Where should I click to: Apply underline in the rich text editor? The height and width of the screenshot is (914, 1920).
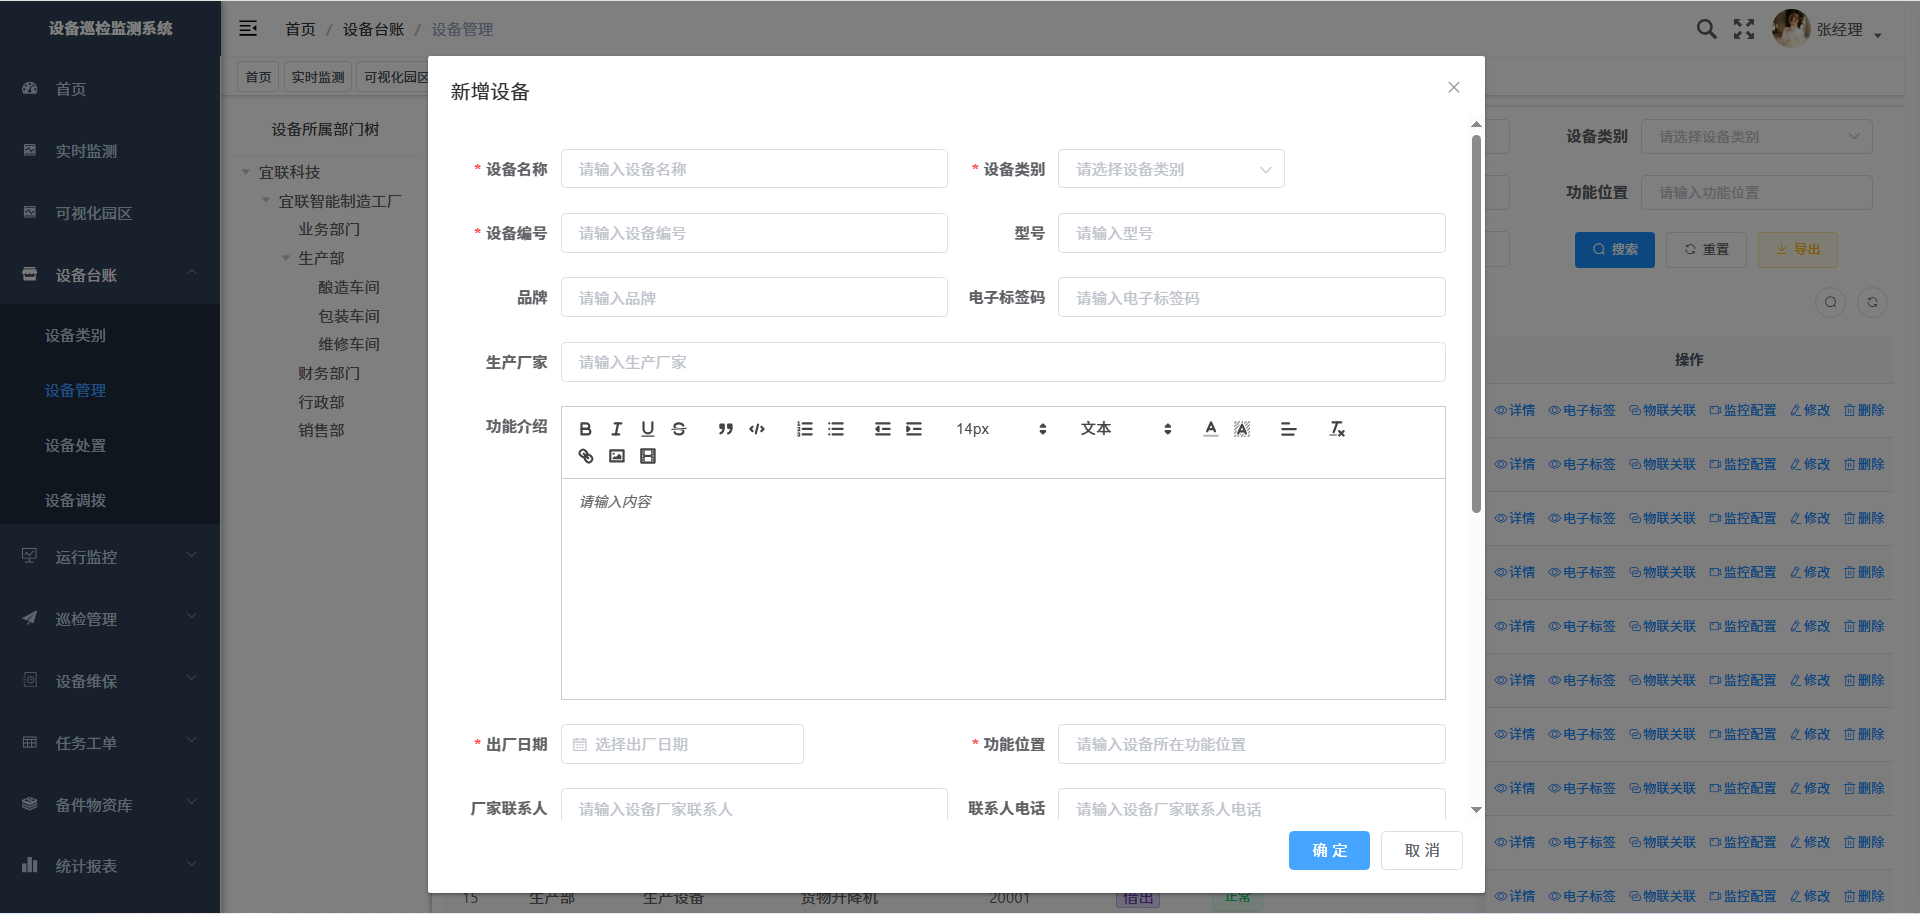click(x=648, y=429)
